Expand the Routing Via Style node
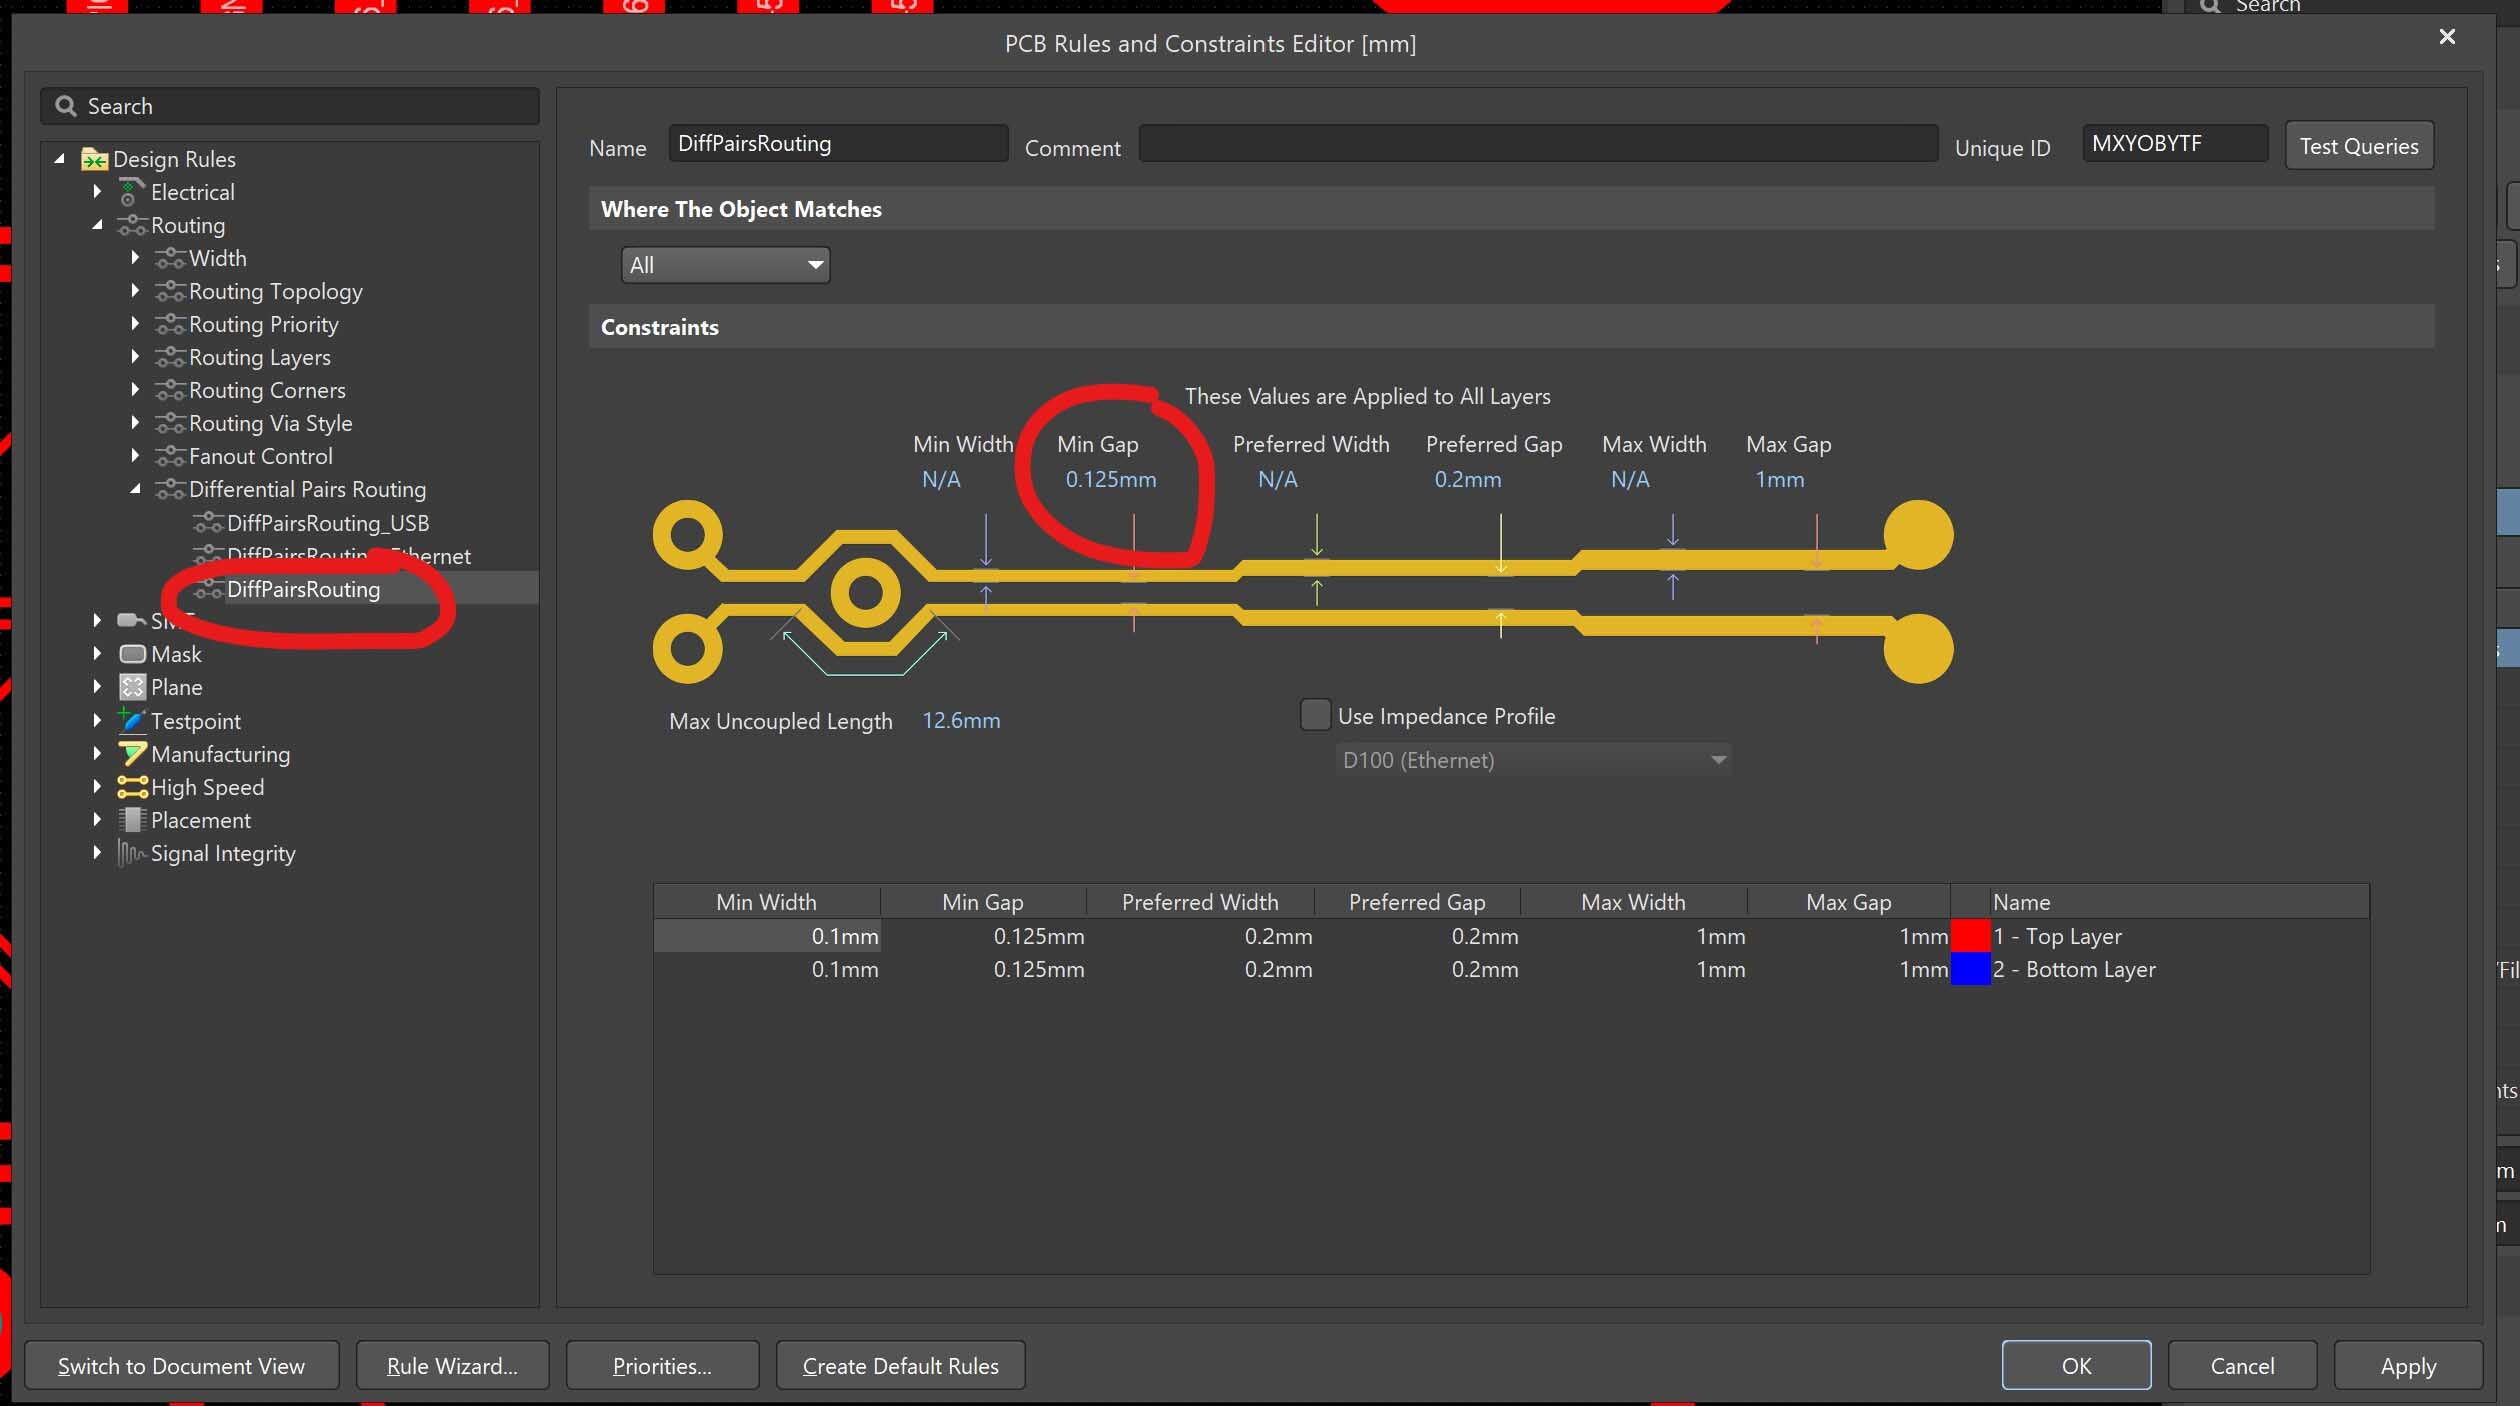 coord(135,423)
